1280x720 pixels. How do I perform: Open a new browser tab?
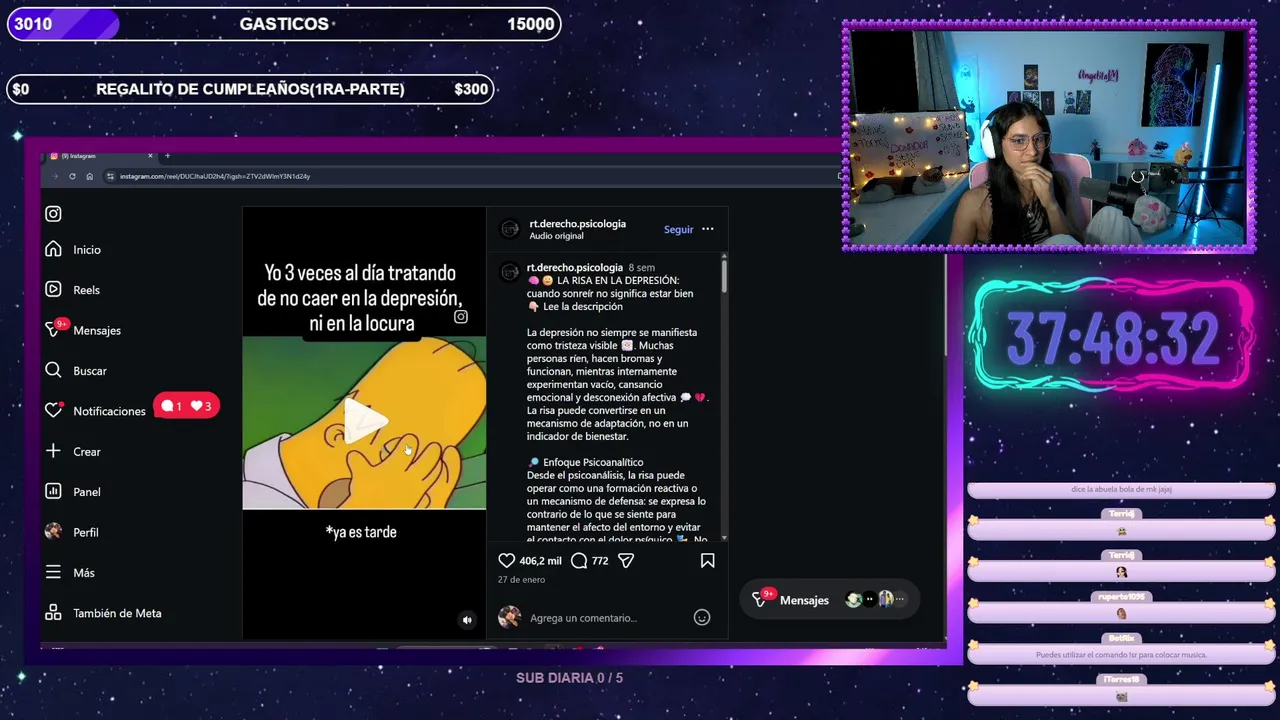167,155
